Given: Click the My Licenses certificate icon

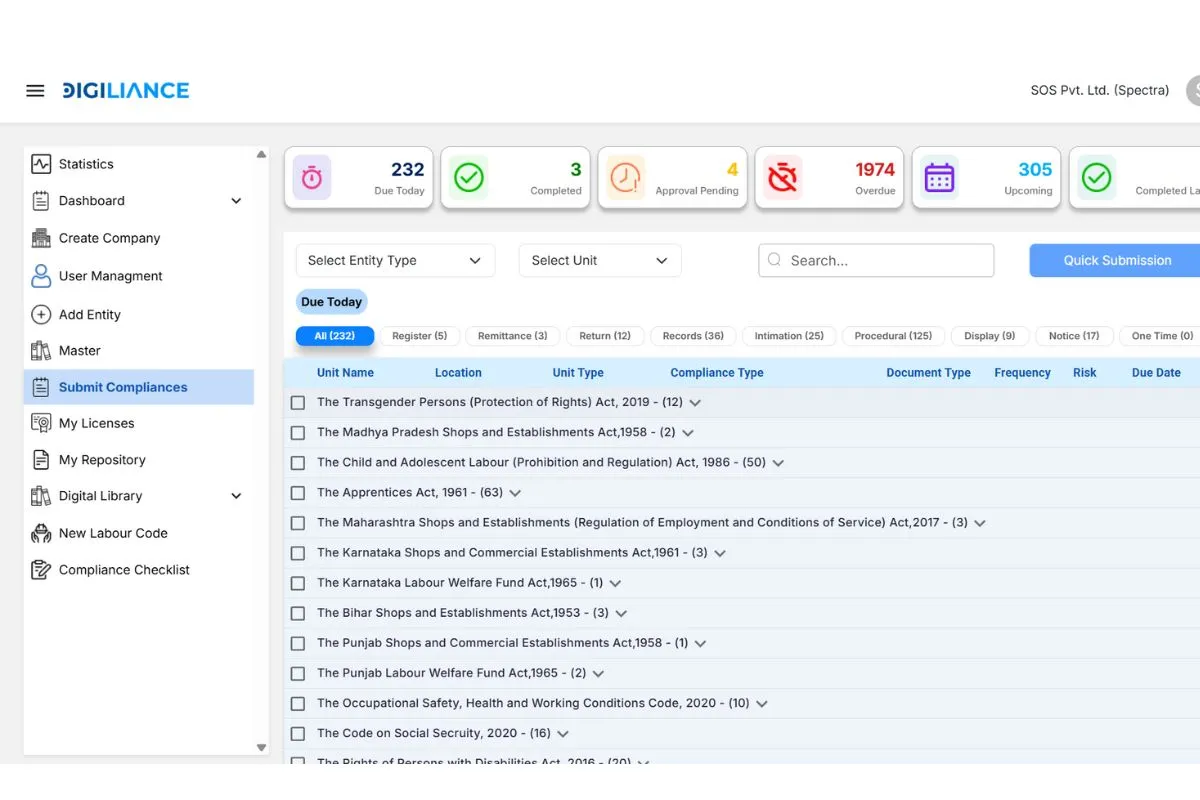Looking at the screenshot, I should coord(41,423).
